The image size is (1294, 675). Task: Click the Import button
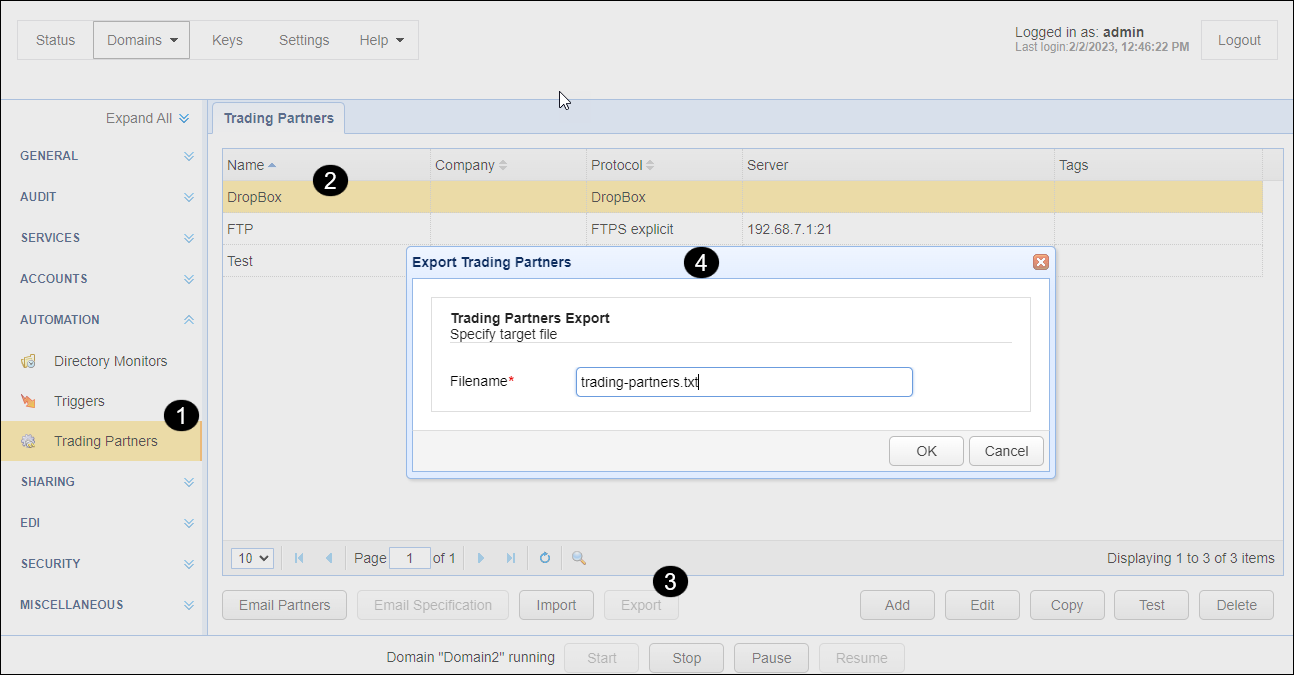pyautogui.click(x=556, y=605)
